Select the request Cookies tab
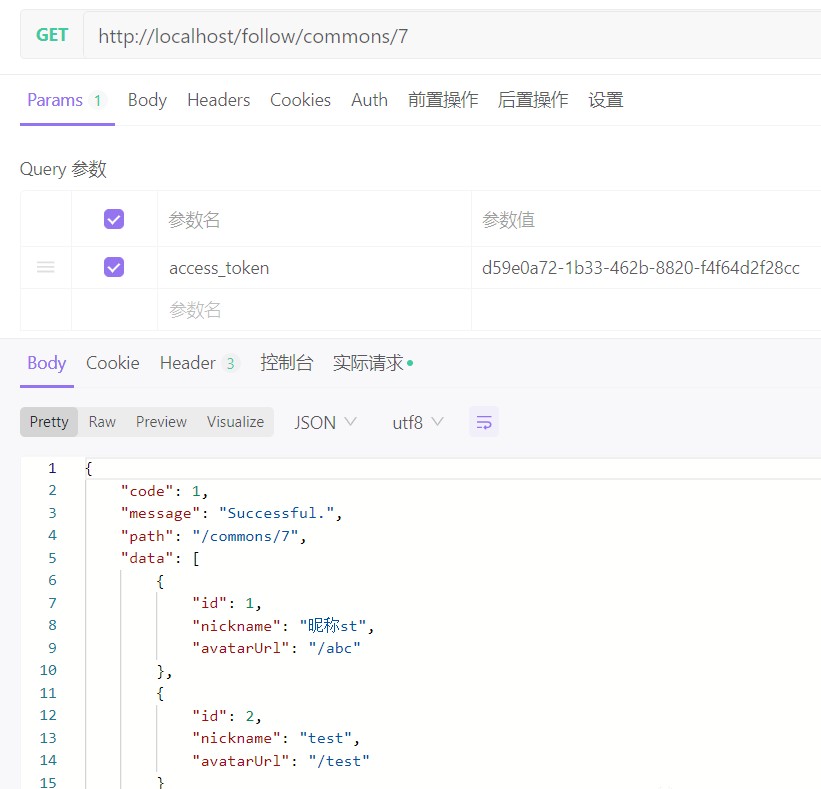Image resolution: width=821 pixels, height=789 pixels. (x=300, y=100)
